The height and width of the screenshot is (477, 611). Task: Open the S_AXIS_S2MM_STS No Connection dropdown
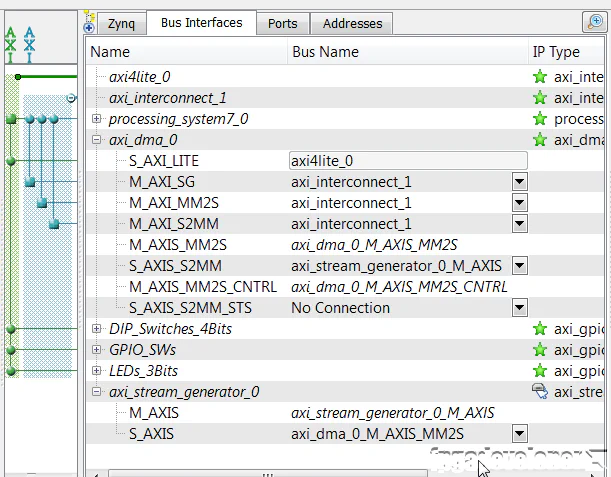click(x=519, y=308)
